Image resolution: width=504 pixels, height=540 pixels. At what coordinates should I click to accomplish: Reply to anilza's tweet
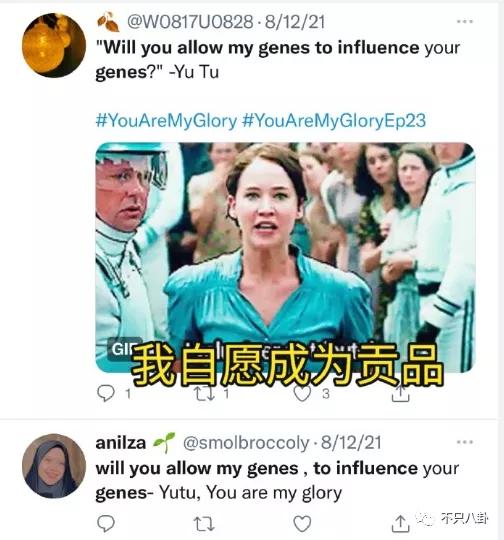(x=106, y=523)
